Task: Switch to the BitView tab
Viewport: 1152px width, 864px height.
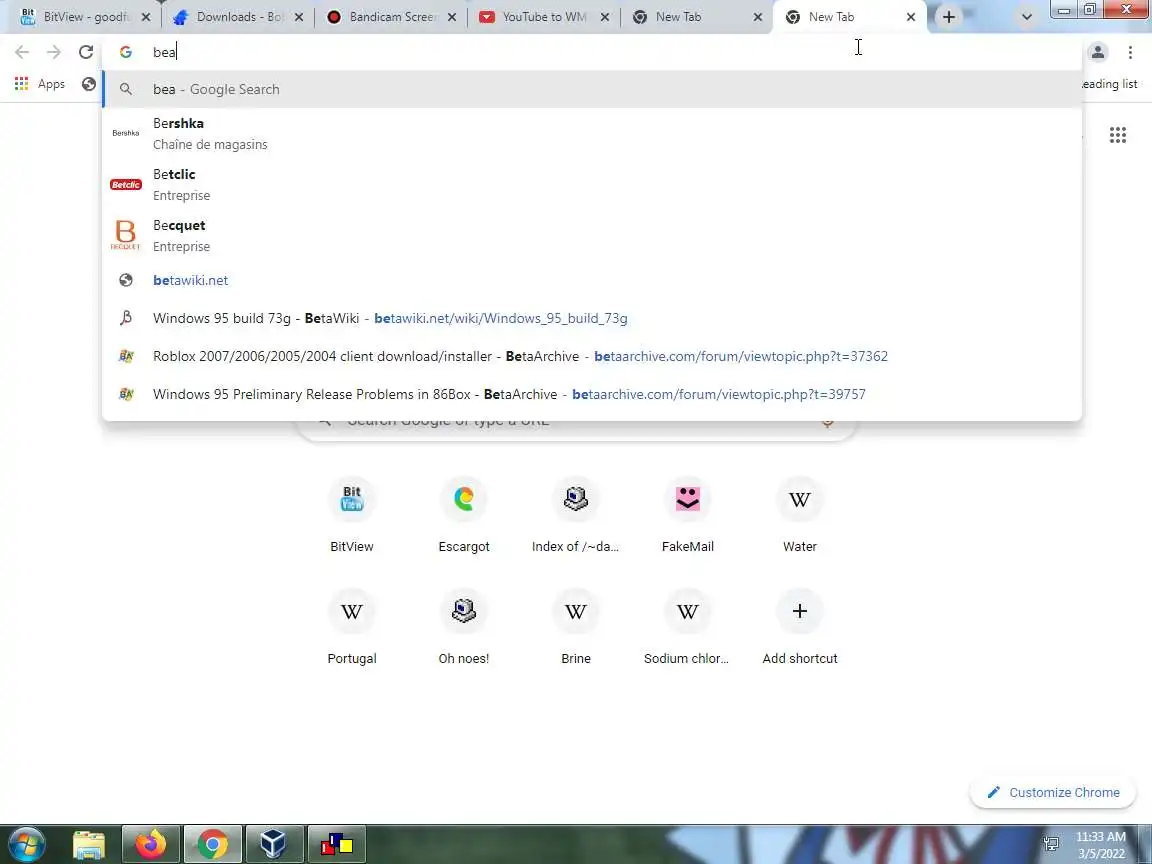Action: pyautogui.click(x=84, y=17)
